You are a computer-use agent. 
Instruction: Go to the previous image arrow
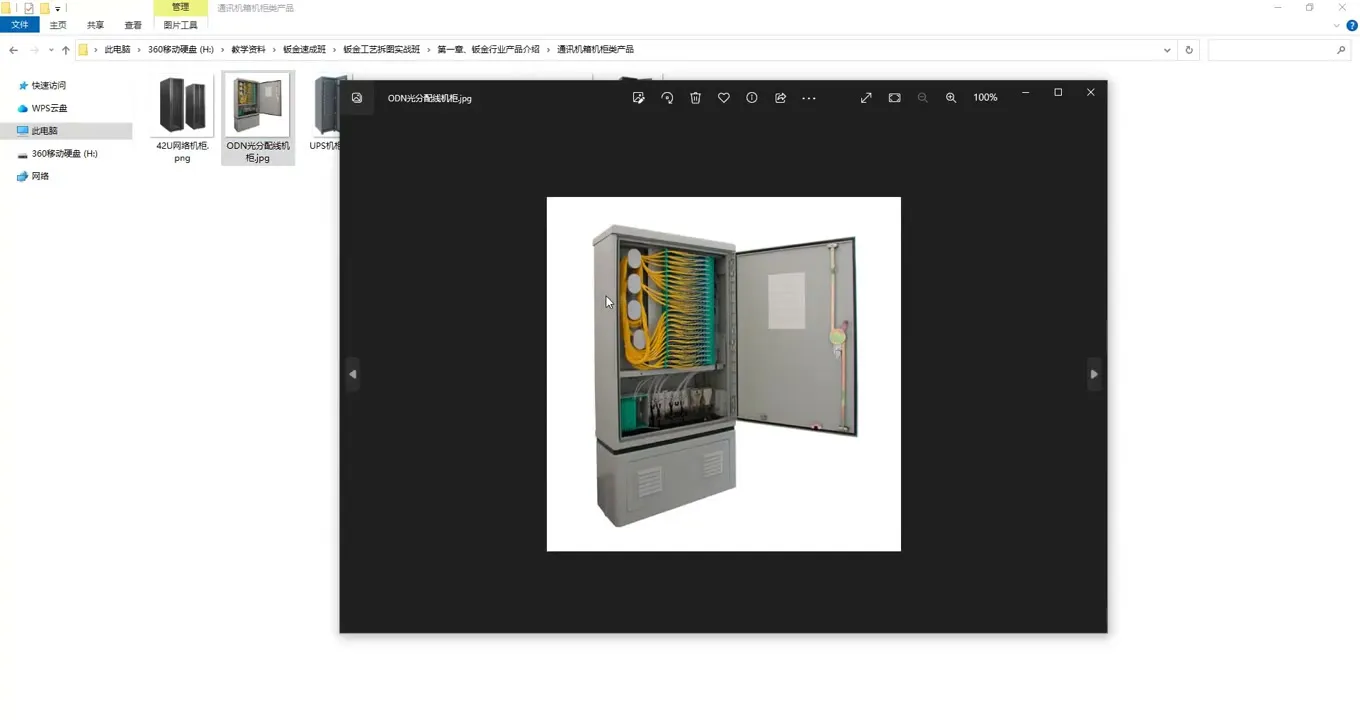coord(353,374)
